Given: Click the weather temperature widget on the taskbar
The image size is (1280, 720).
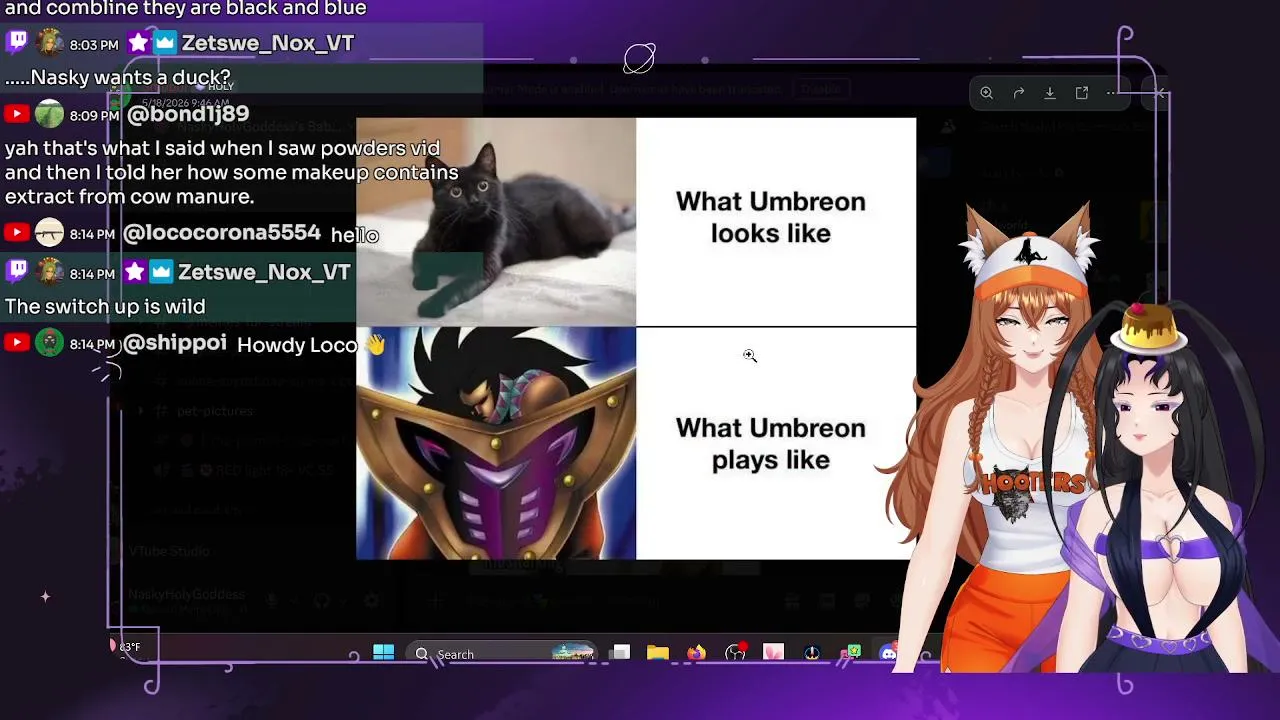Looking at the screenshot, I should (x=126, y=647).
